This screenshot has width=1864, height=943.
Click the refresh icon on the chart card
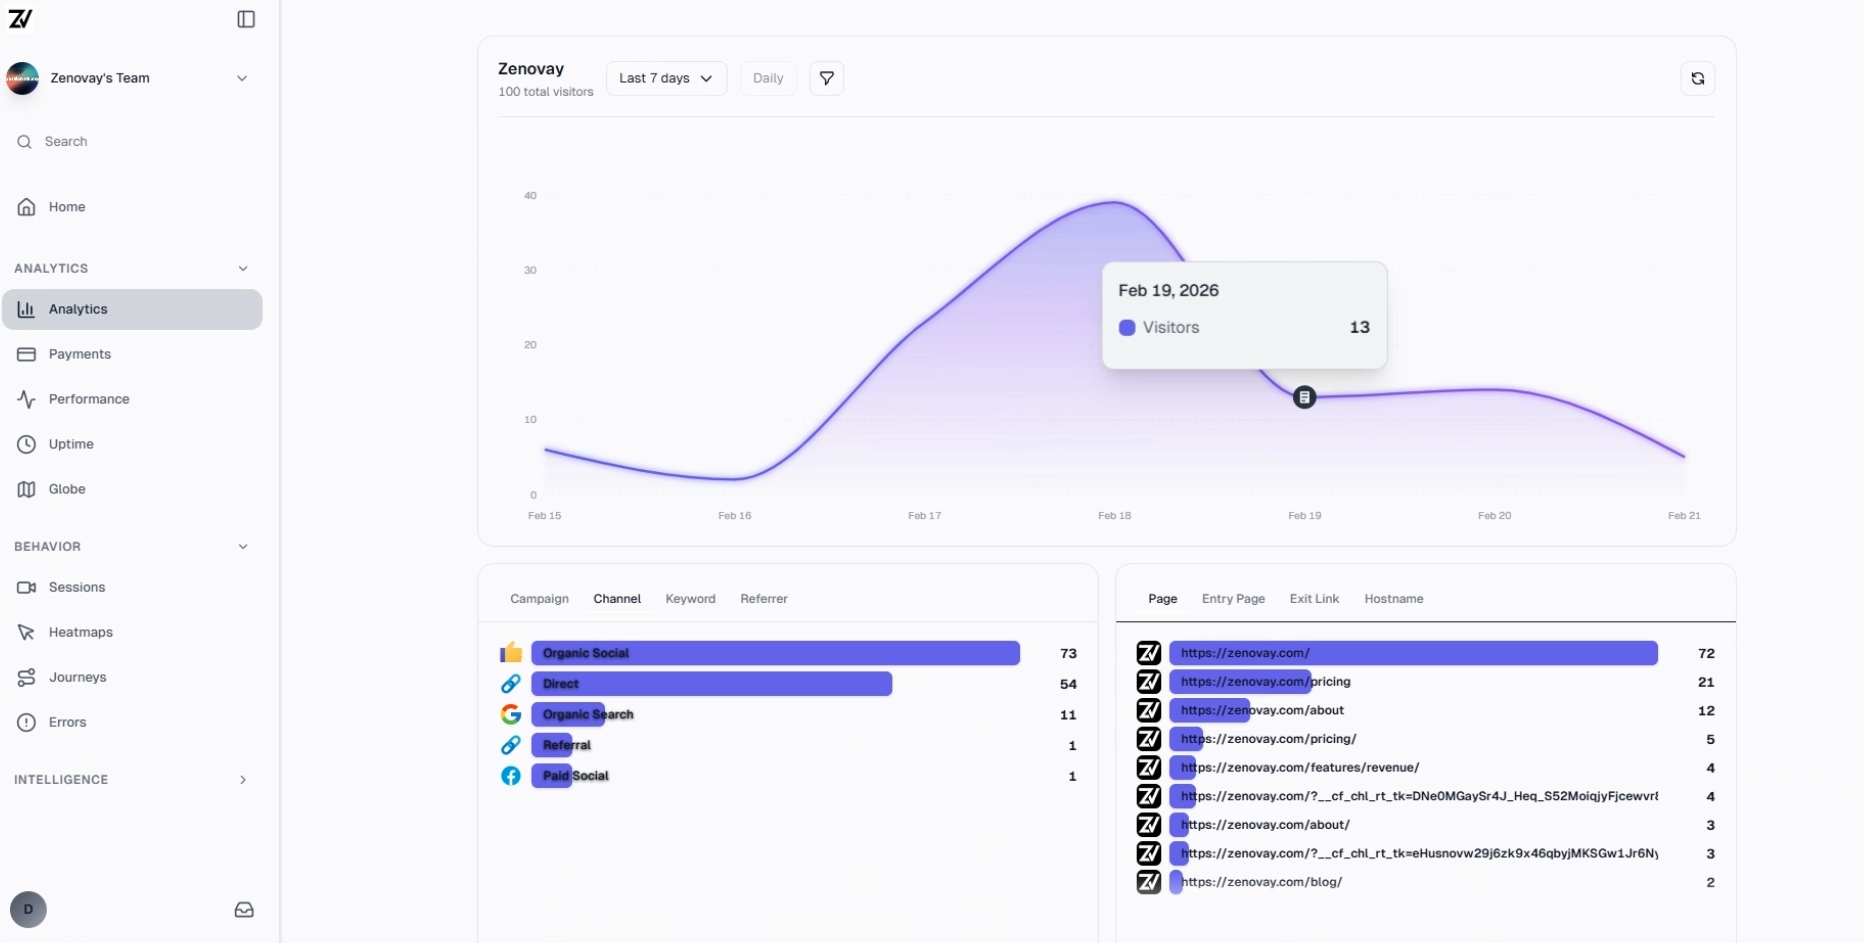pyautogui.click(x=1697, y=78)
